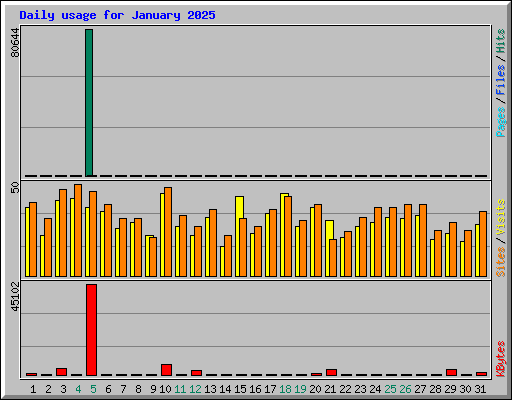The image size is (512, 400).
Task: Click the green day 25 label
Action: tap(390, 389)
